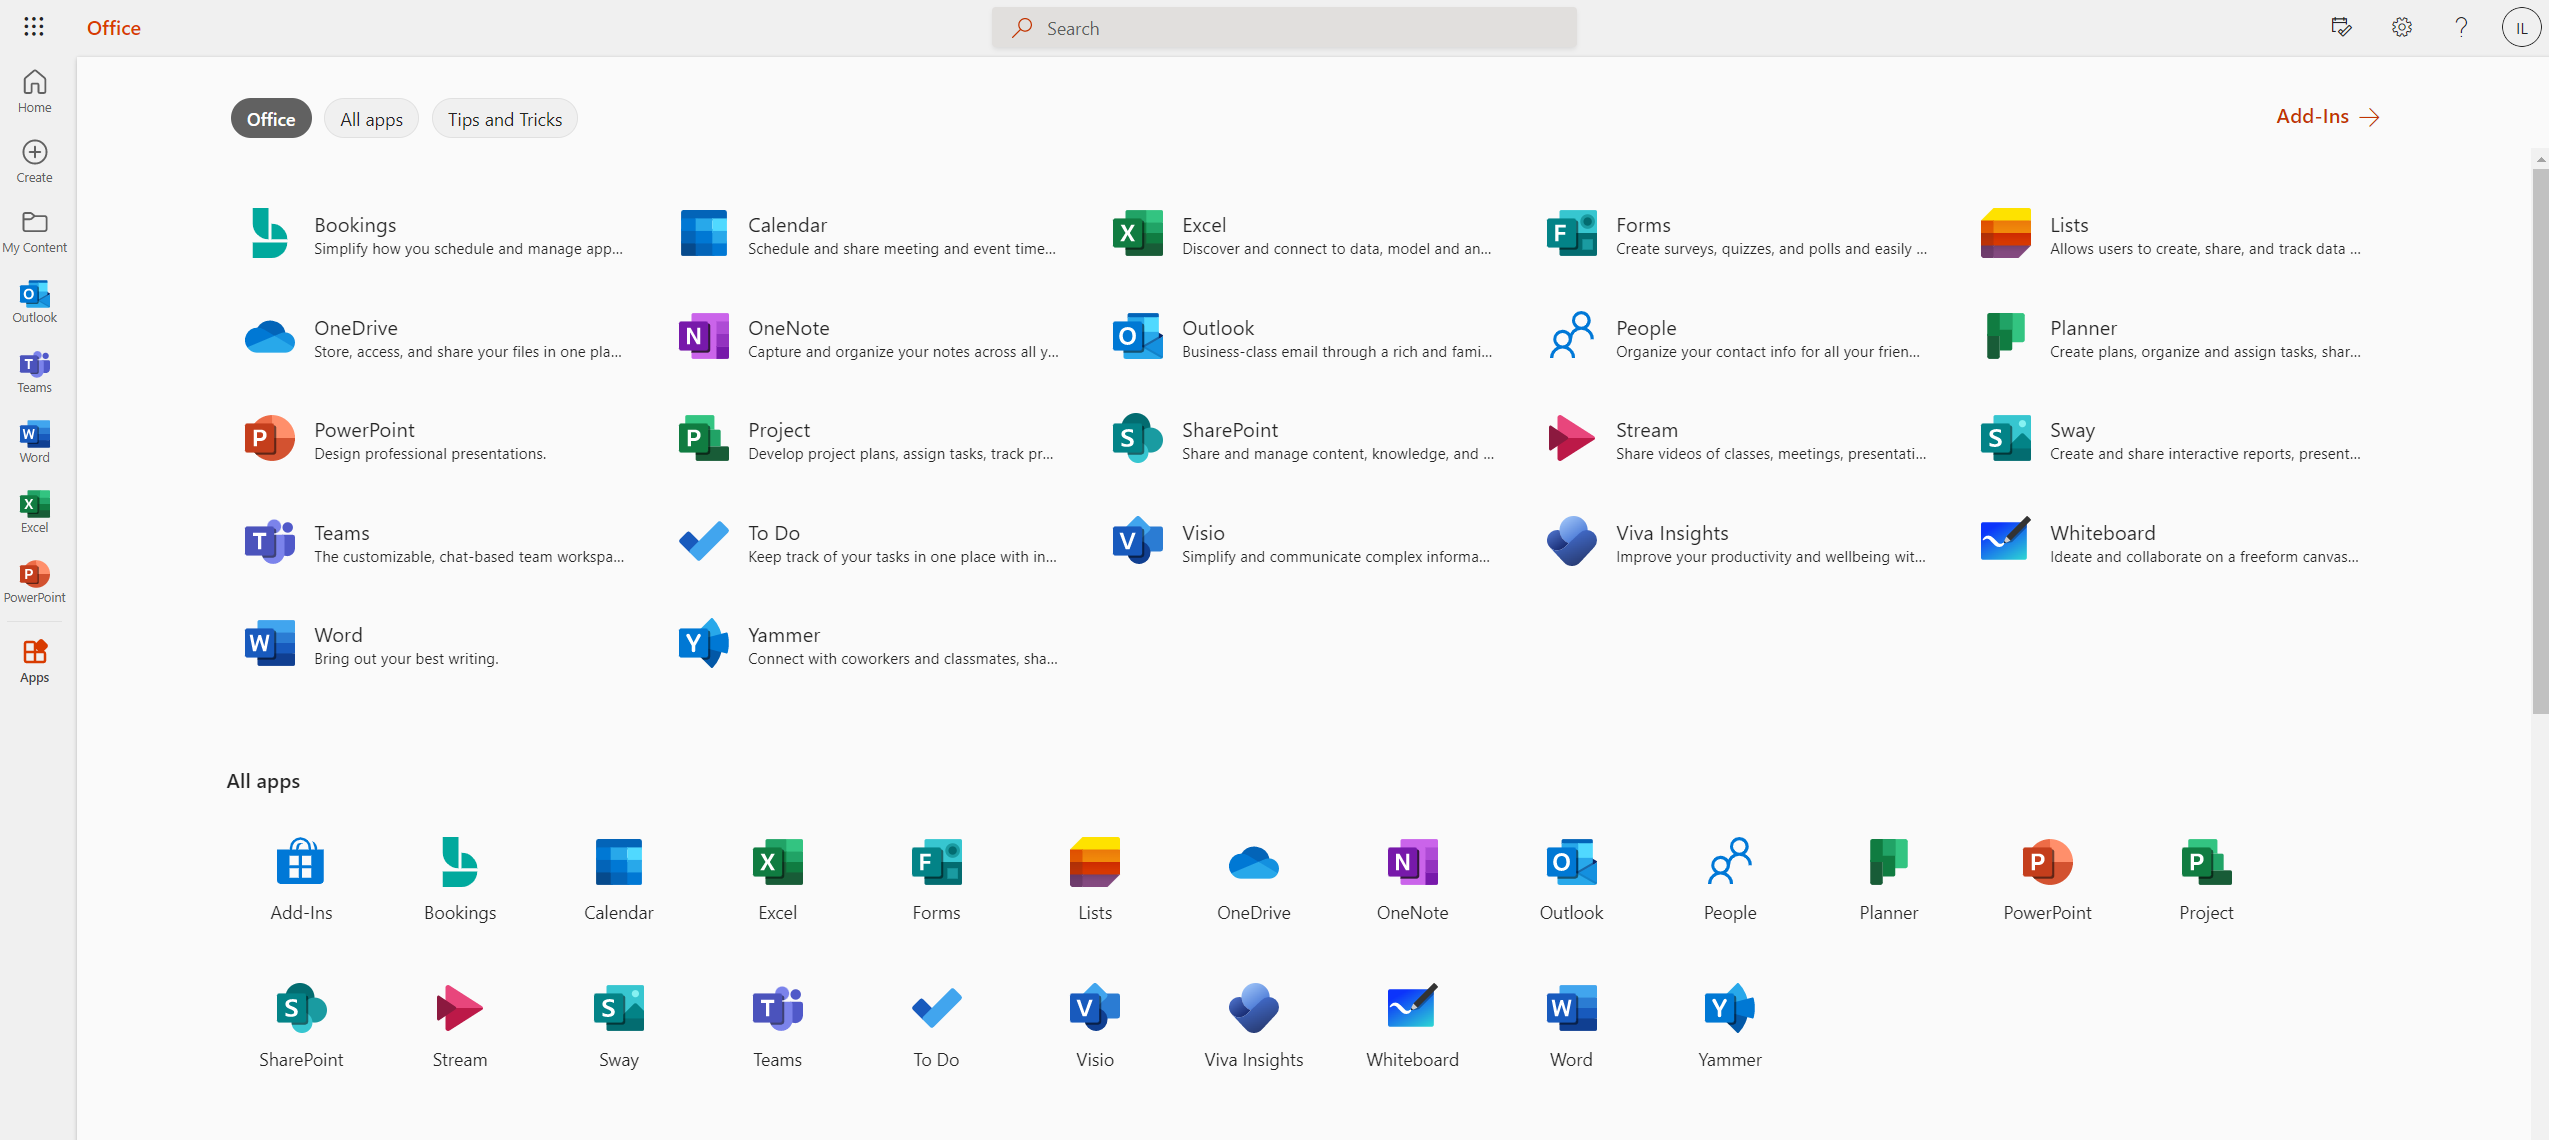Screen dimensions: 2549x1140
Task: Open Stream in the Office list
Action: (1737, 440)
